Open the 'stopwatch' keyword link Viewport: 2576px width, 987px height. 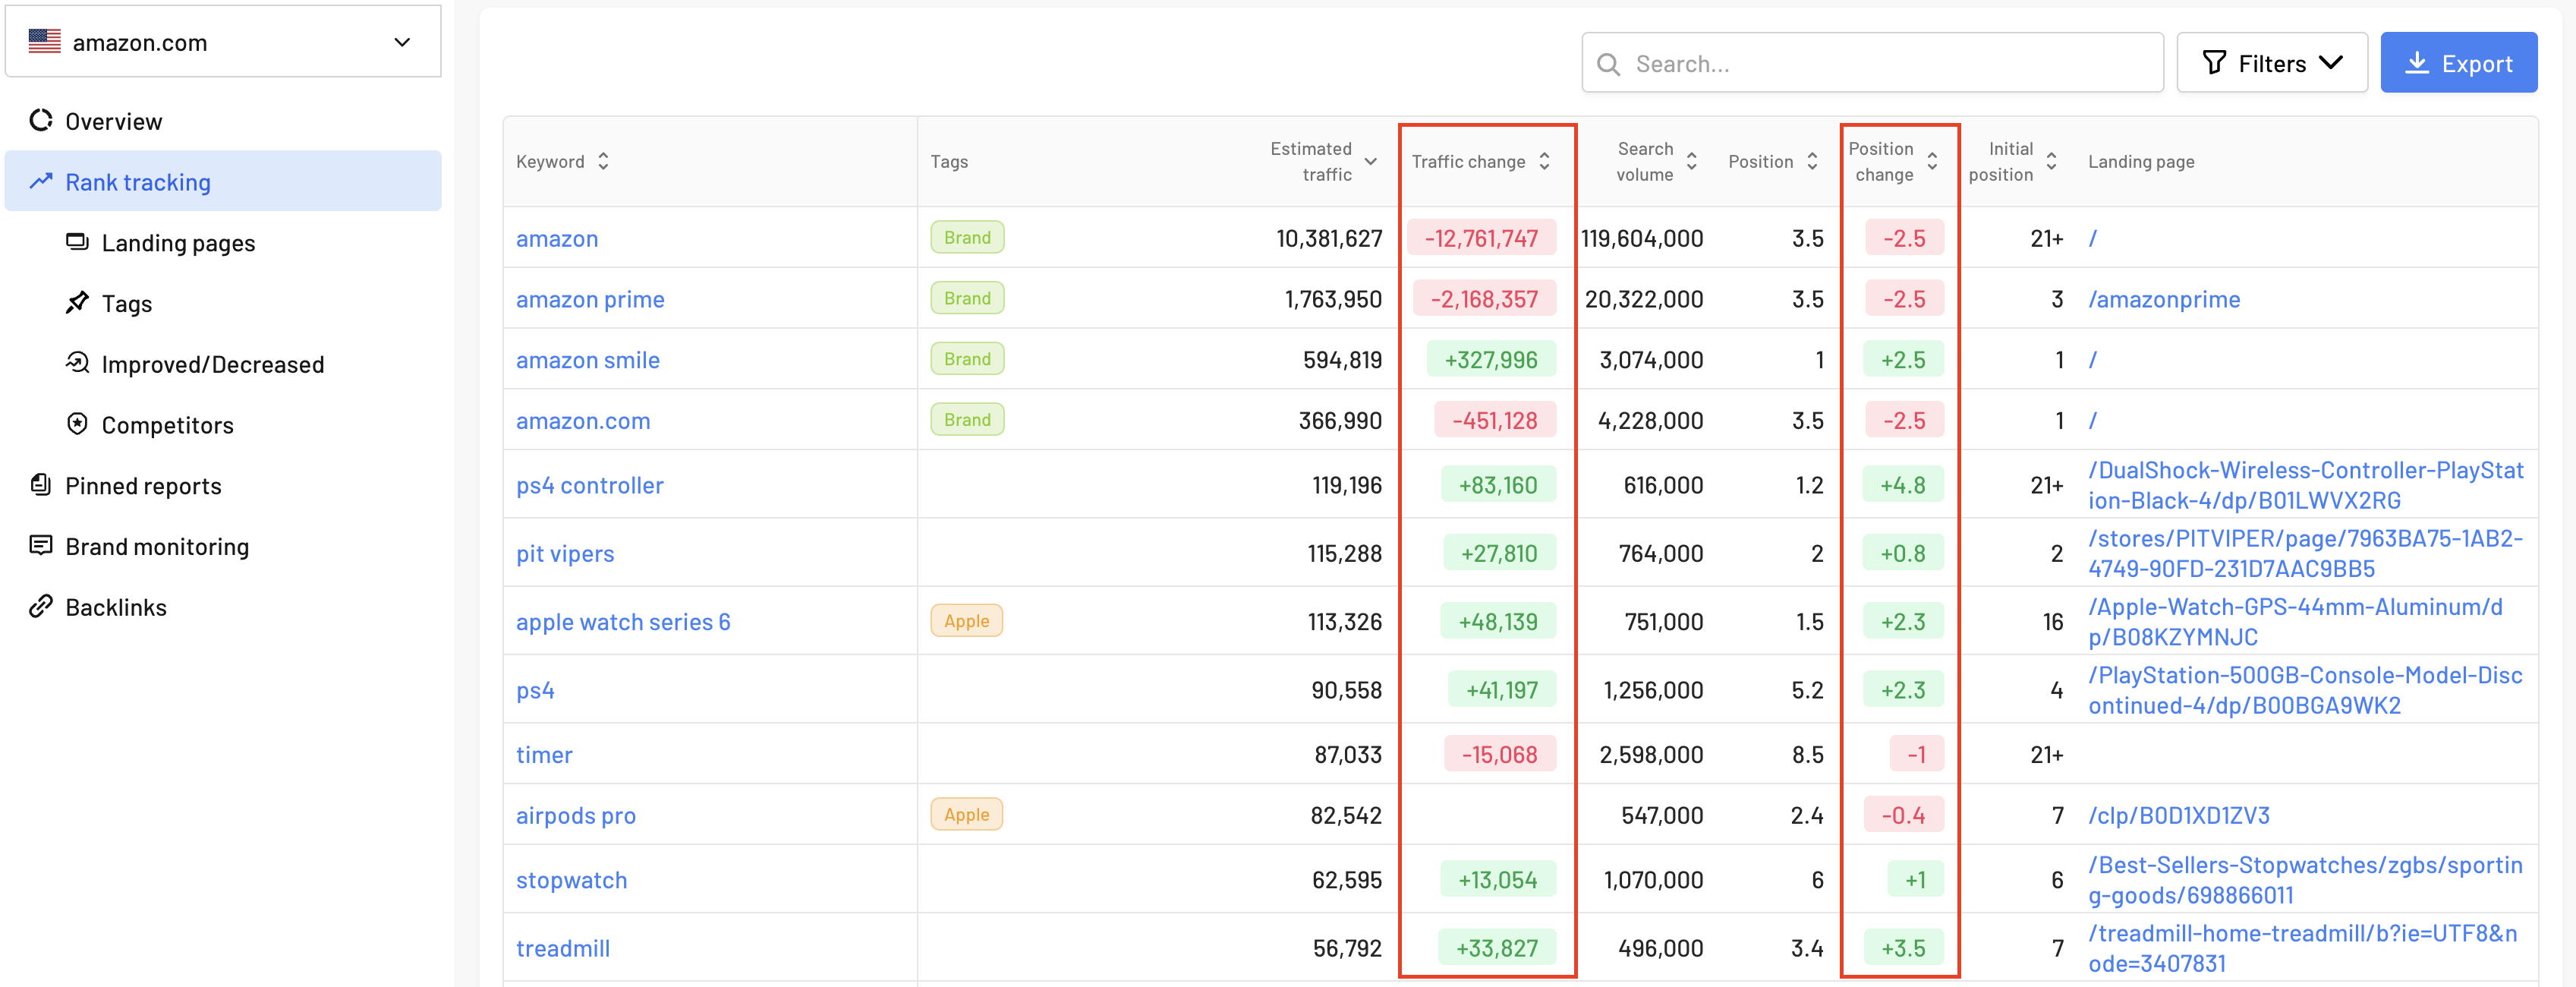point(572,880)
